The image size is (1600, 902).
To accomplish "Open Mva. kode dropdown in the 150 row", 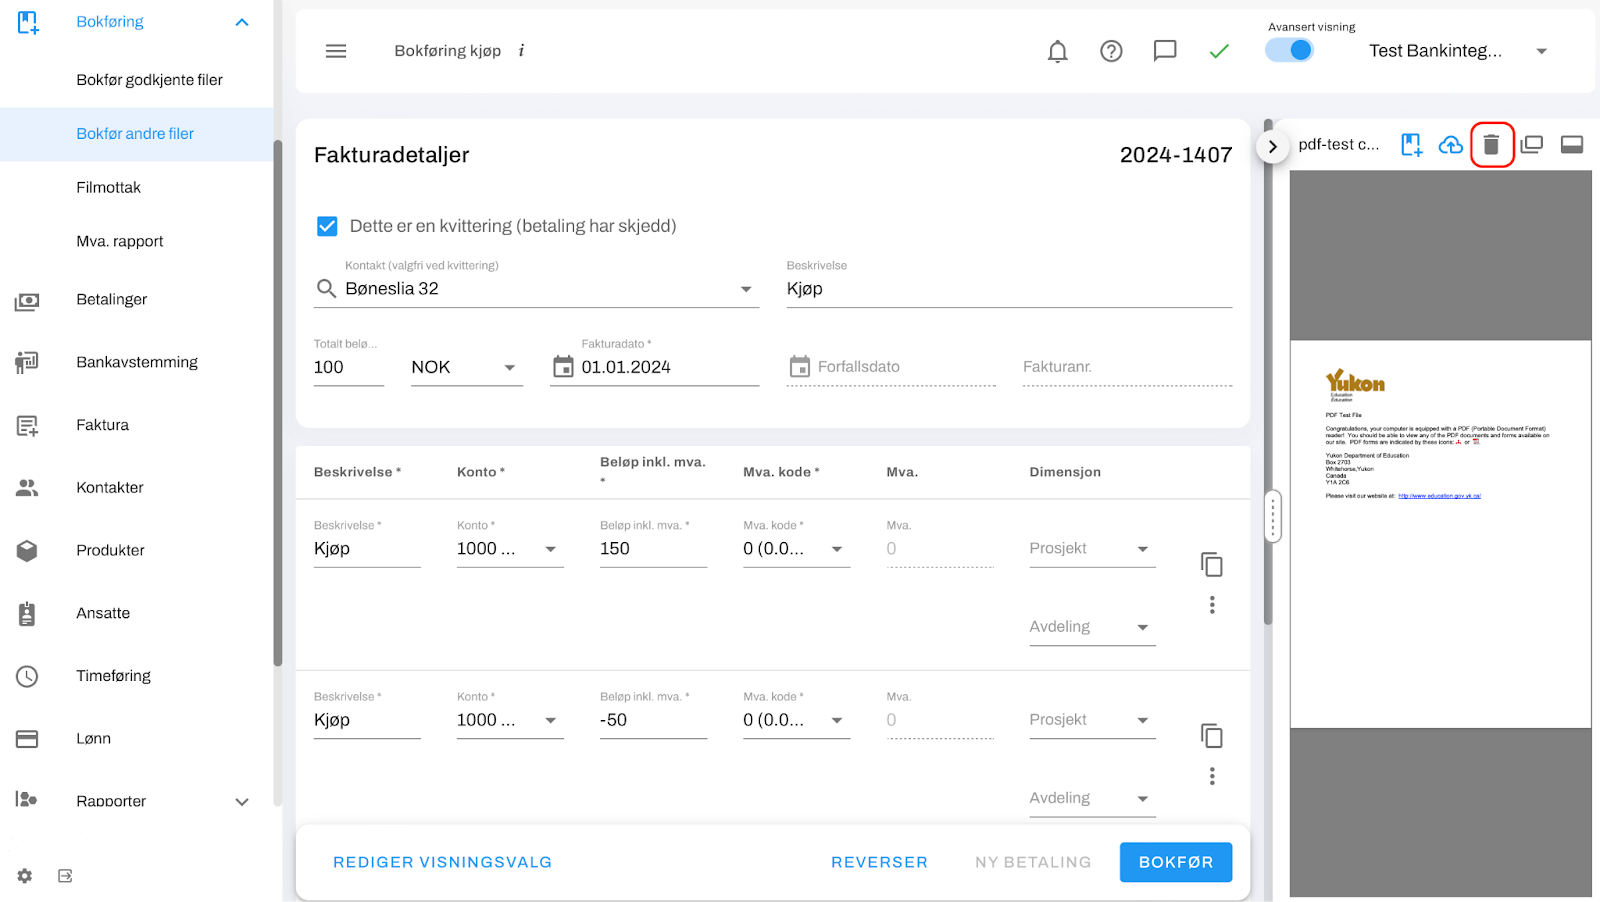I will coord(796,549).
